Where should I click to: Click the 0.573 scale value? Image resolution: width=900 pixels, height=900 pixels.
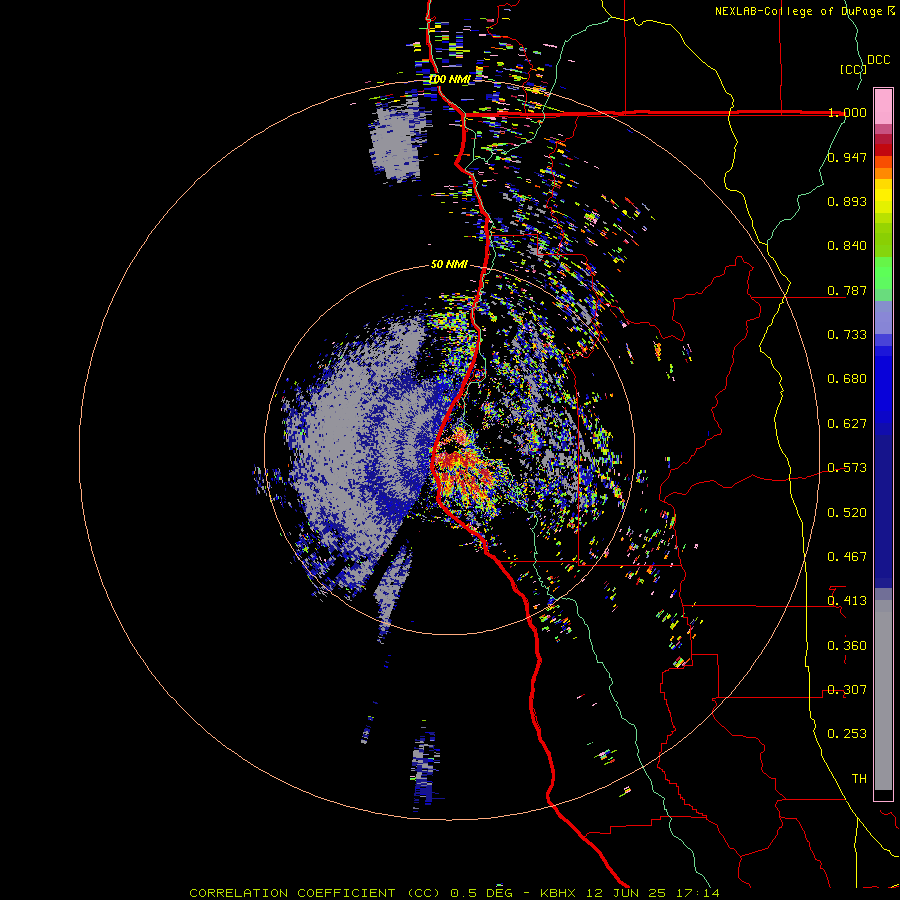click(847, 468)
